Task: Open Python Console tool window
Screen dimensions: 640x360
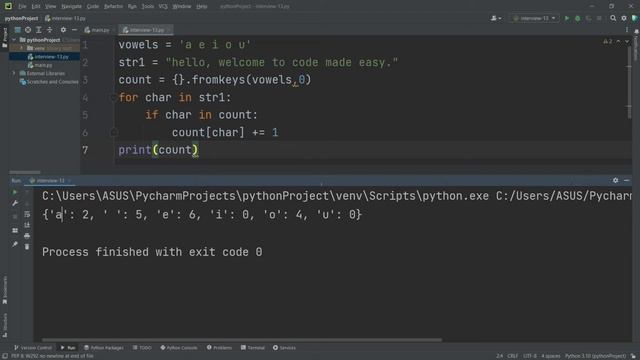Action: click(179, 348)
